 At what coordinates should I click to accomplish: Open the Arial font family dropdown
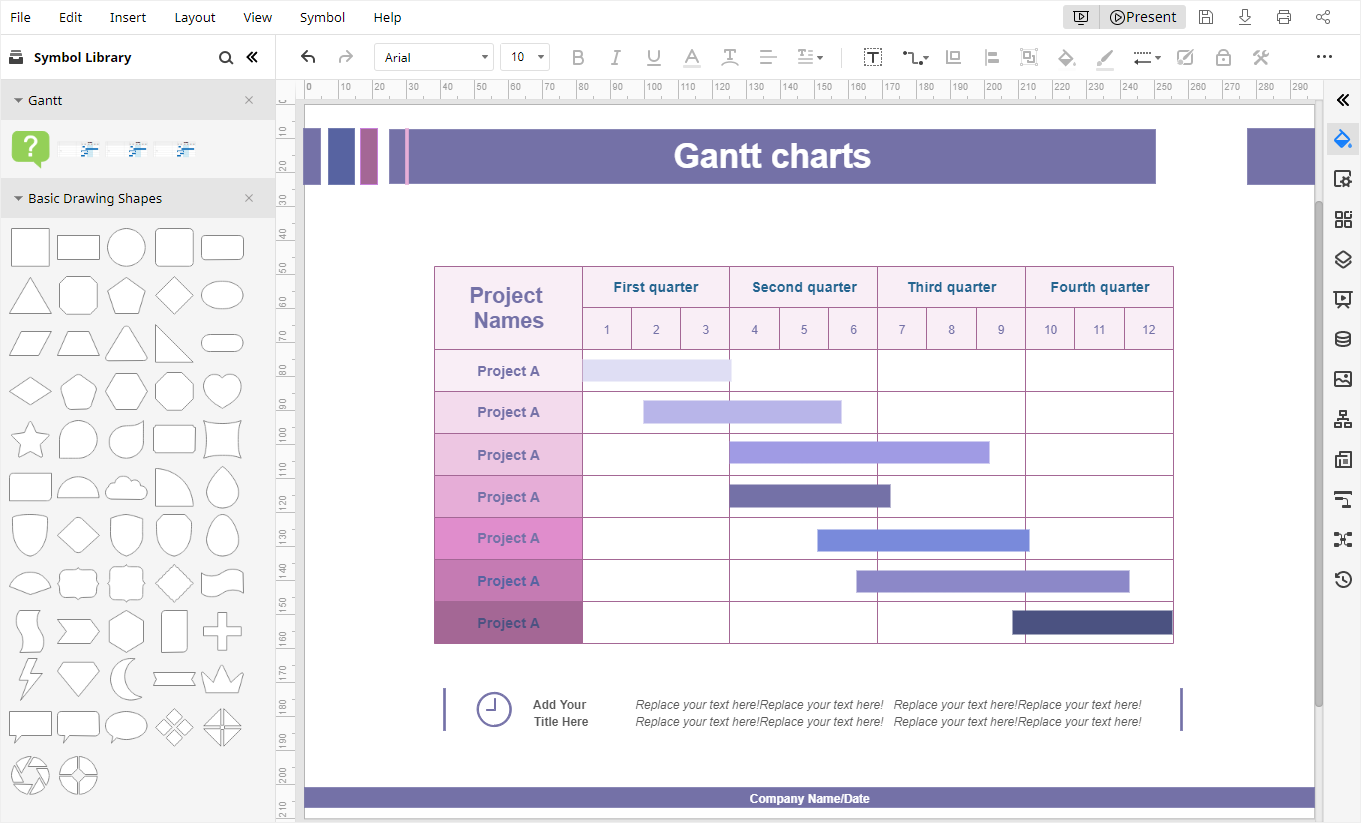[x=433, y=56]
